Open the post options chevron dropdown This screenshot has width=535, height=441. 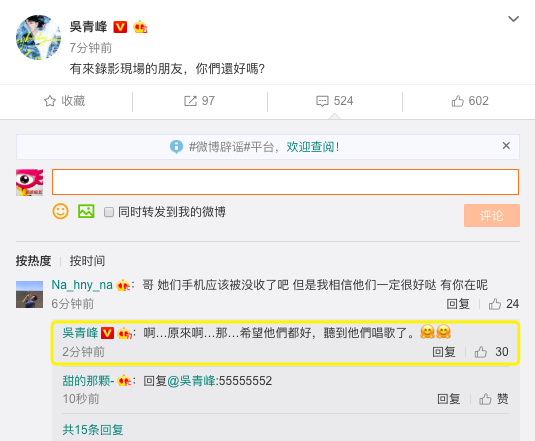point(514,19)
